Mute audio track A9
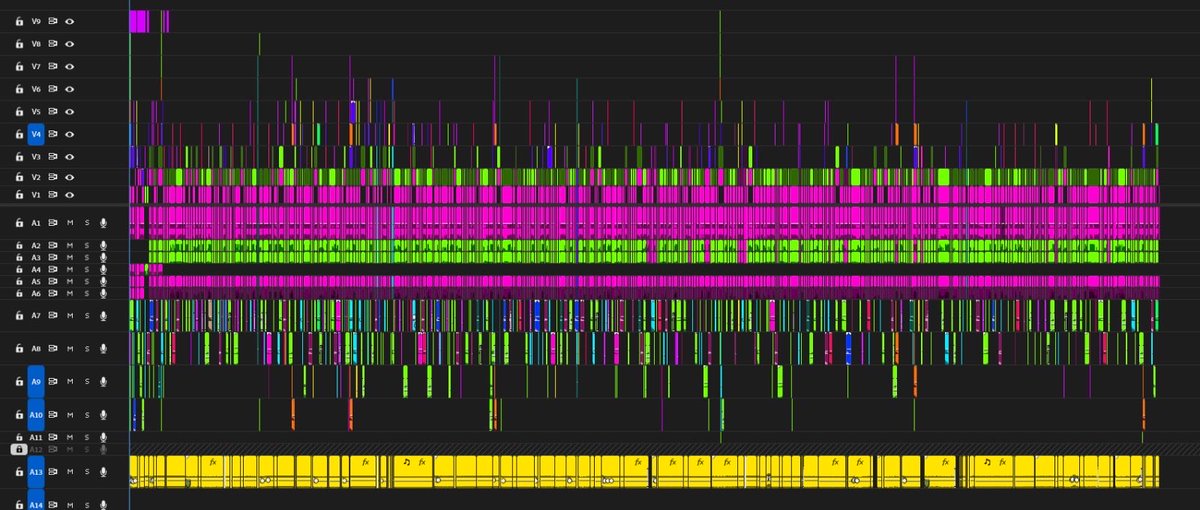Viewport: 1200px width, 510px height. click(x=70, y=381)
